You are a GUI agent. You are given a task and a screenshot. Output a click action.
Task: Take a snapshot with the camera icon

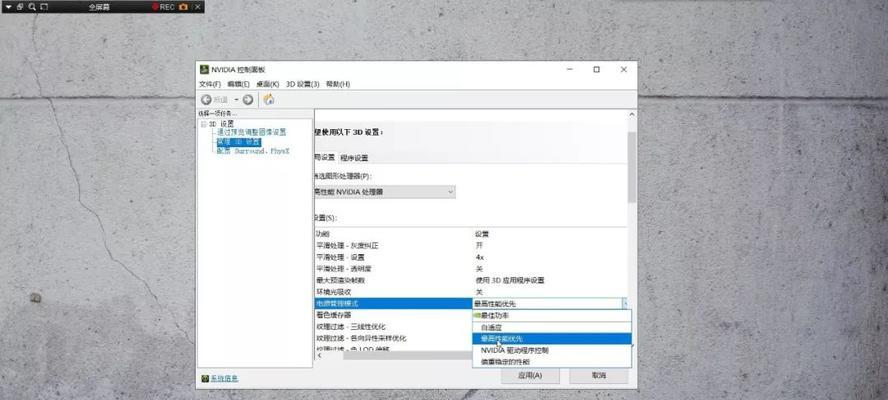[183, 7]
